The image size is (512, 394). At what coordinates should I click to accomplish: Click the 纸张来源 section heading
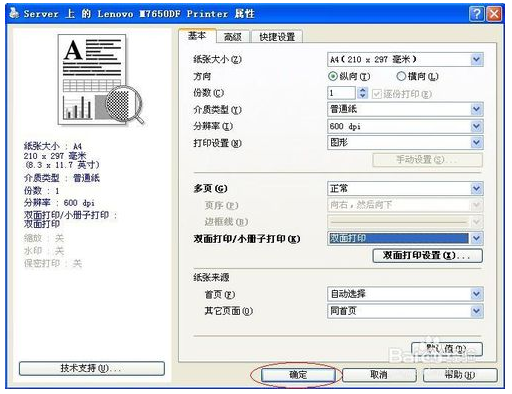pyautogui.click(x=211, y=277)
